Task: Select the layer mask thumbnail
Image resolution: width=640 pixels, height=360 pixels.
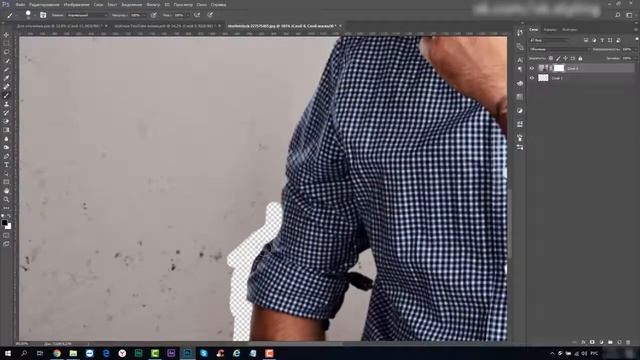Action: click(x=559, y=69)
